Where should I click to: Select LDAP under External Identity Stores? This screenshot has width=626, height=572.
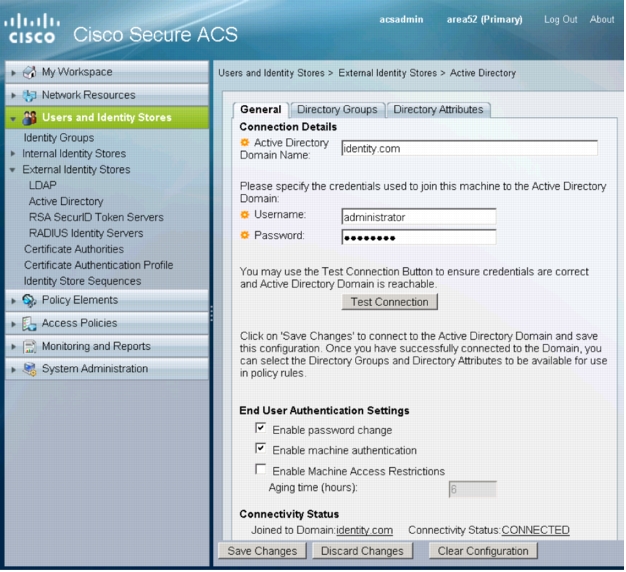pyautogui.click(x=43, y=186)
